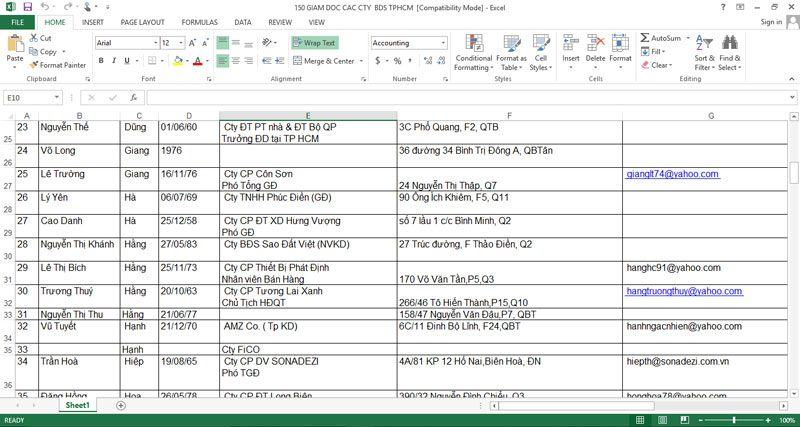The image size is (800, 427).
Task: Click the Insert Function fx icon
Action: coord(133,97)
